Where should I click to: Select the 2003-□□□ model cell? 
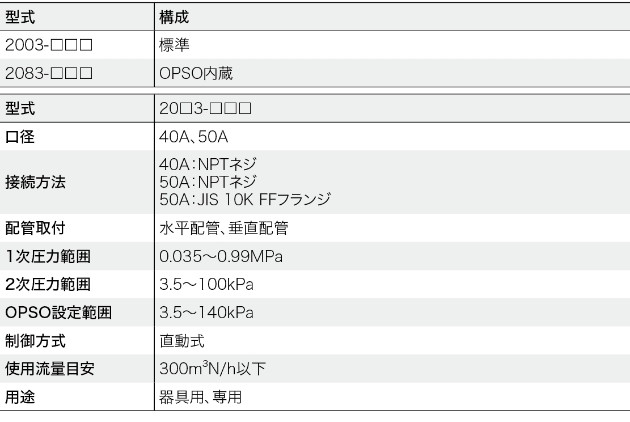49,46
